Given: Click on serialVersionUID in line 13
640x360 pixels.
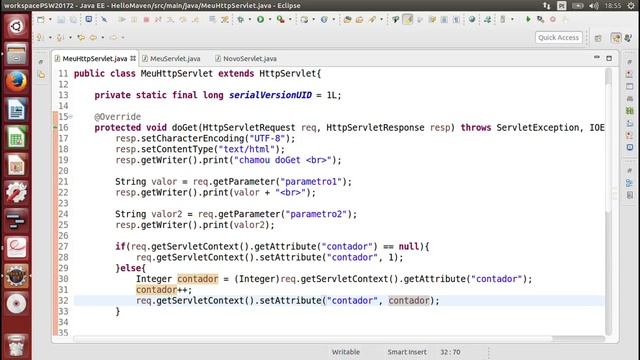Looking at the screenshot, I should tap(270, 95).
